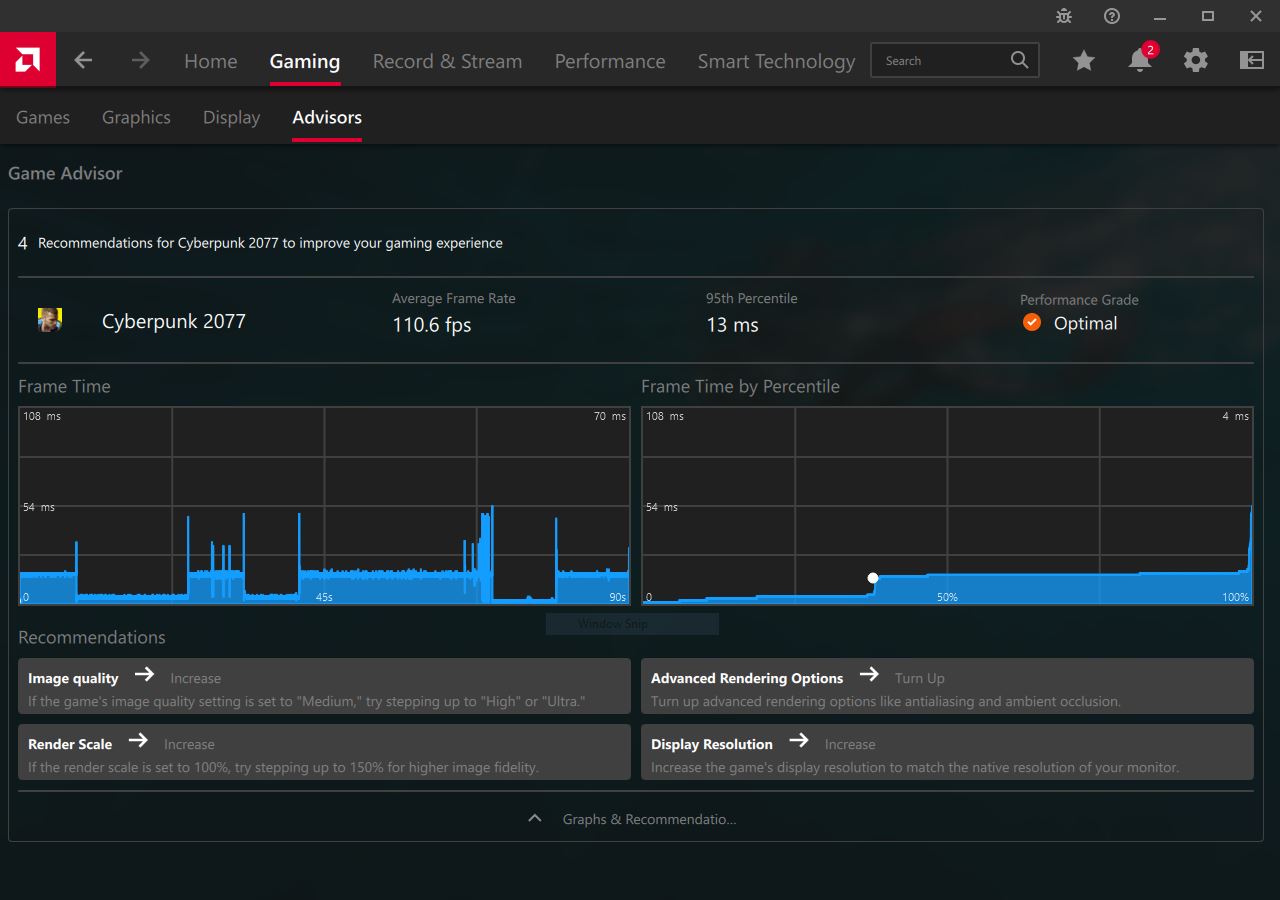
Task: Click the Recommendations for Cyberpunk 2077 summary line
Action: click(x=270, y=242)
